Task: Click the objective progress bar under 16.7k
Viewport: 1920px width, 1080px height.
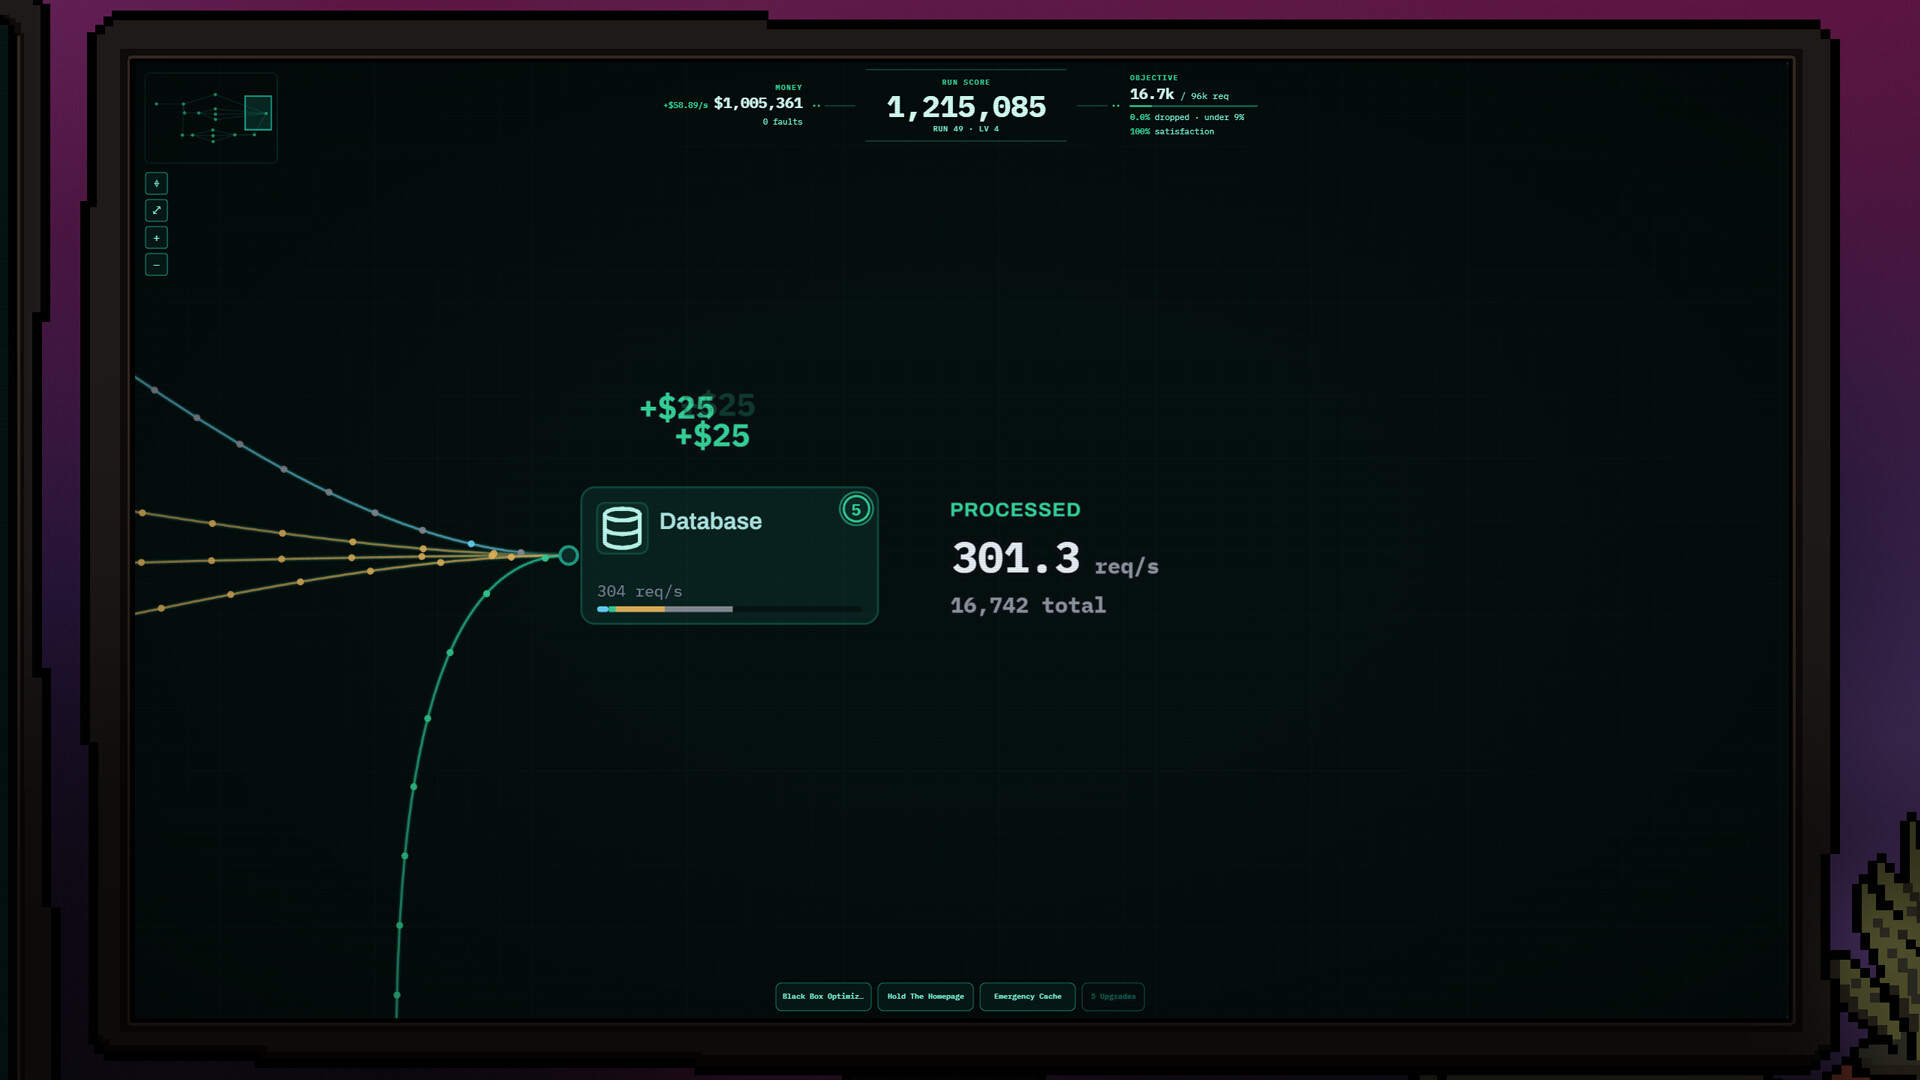Action: point(1193,106)
